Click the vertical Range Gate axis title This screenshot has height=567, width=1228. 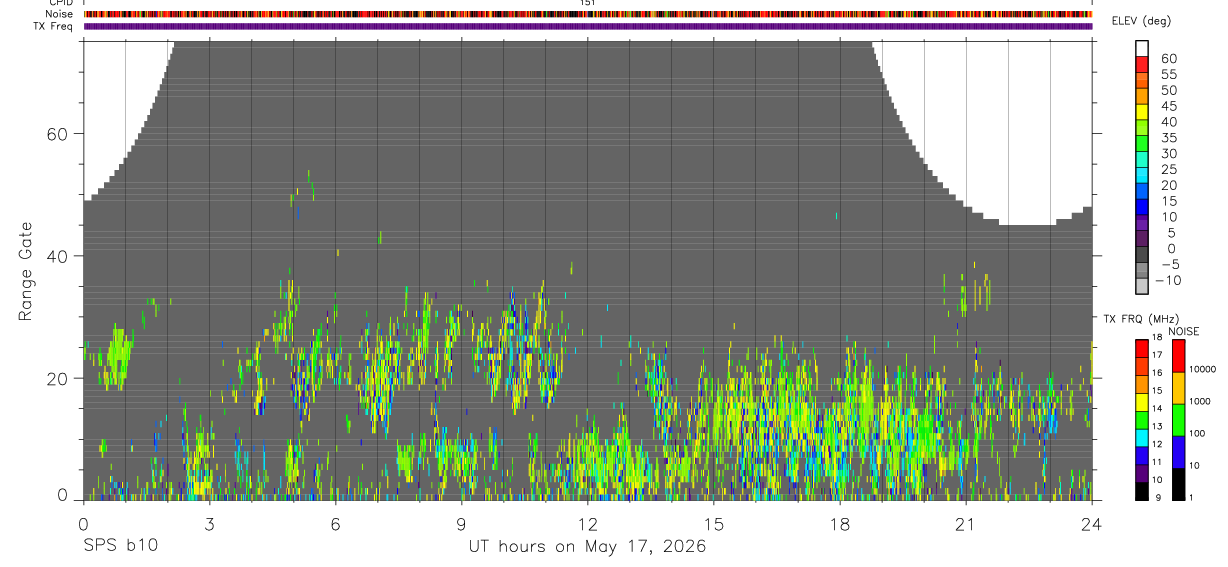pos(25,272)
